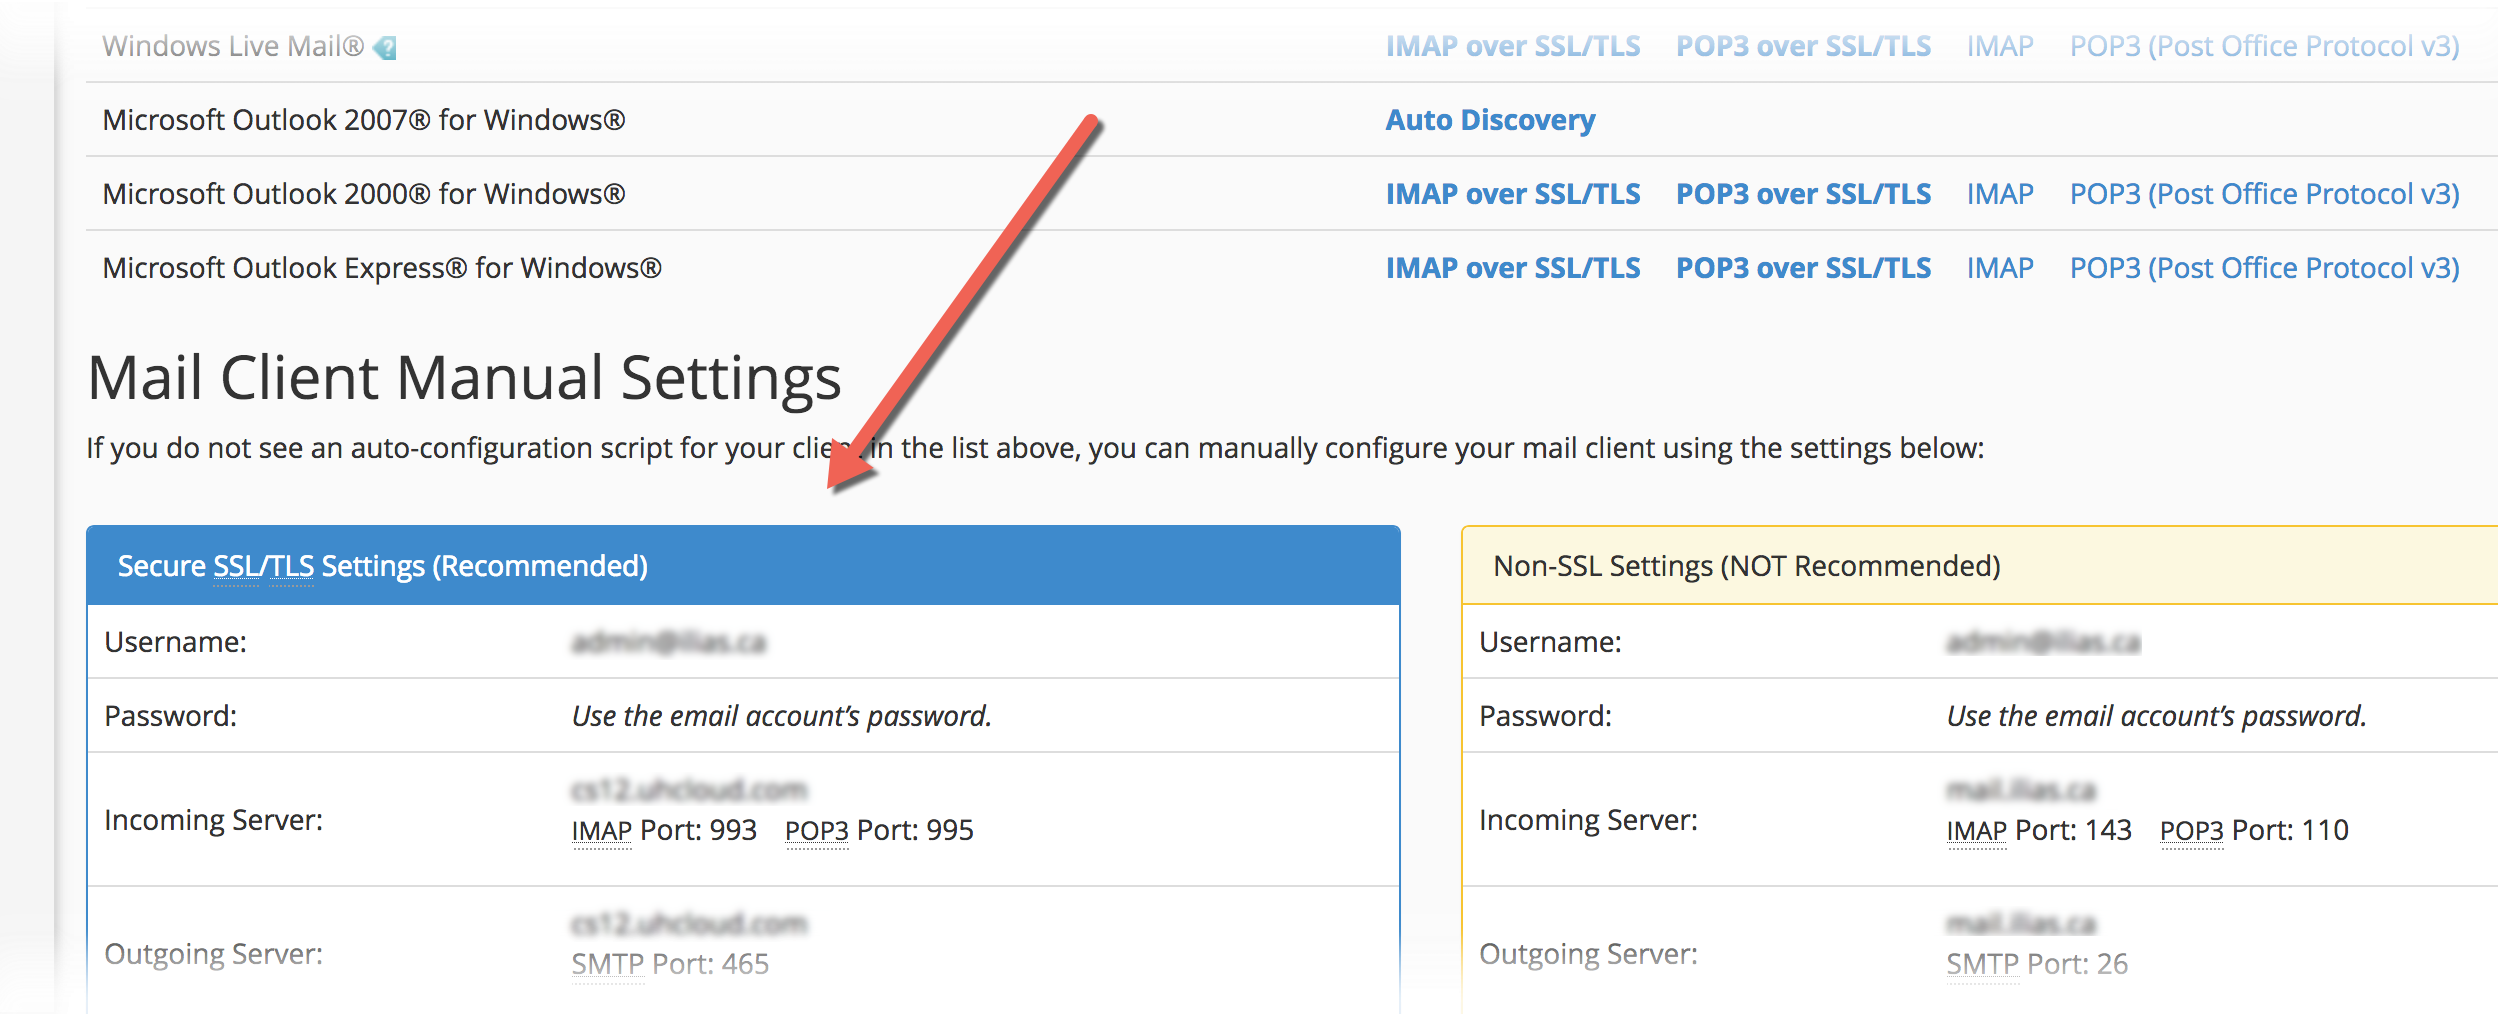Image resolution: width=2498 pixels, height=1014 pixels.
Task: Open Auto Discovery for Microsoft Outlook 2007
Action: 1489,120
